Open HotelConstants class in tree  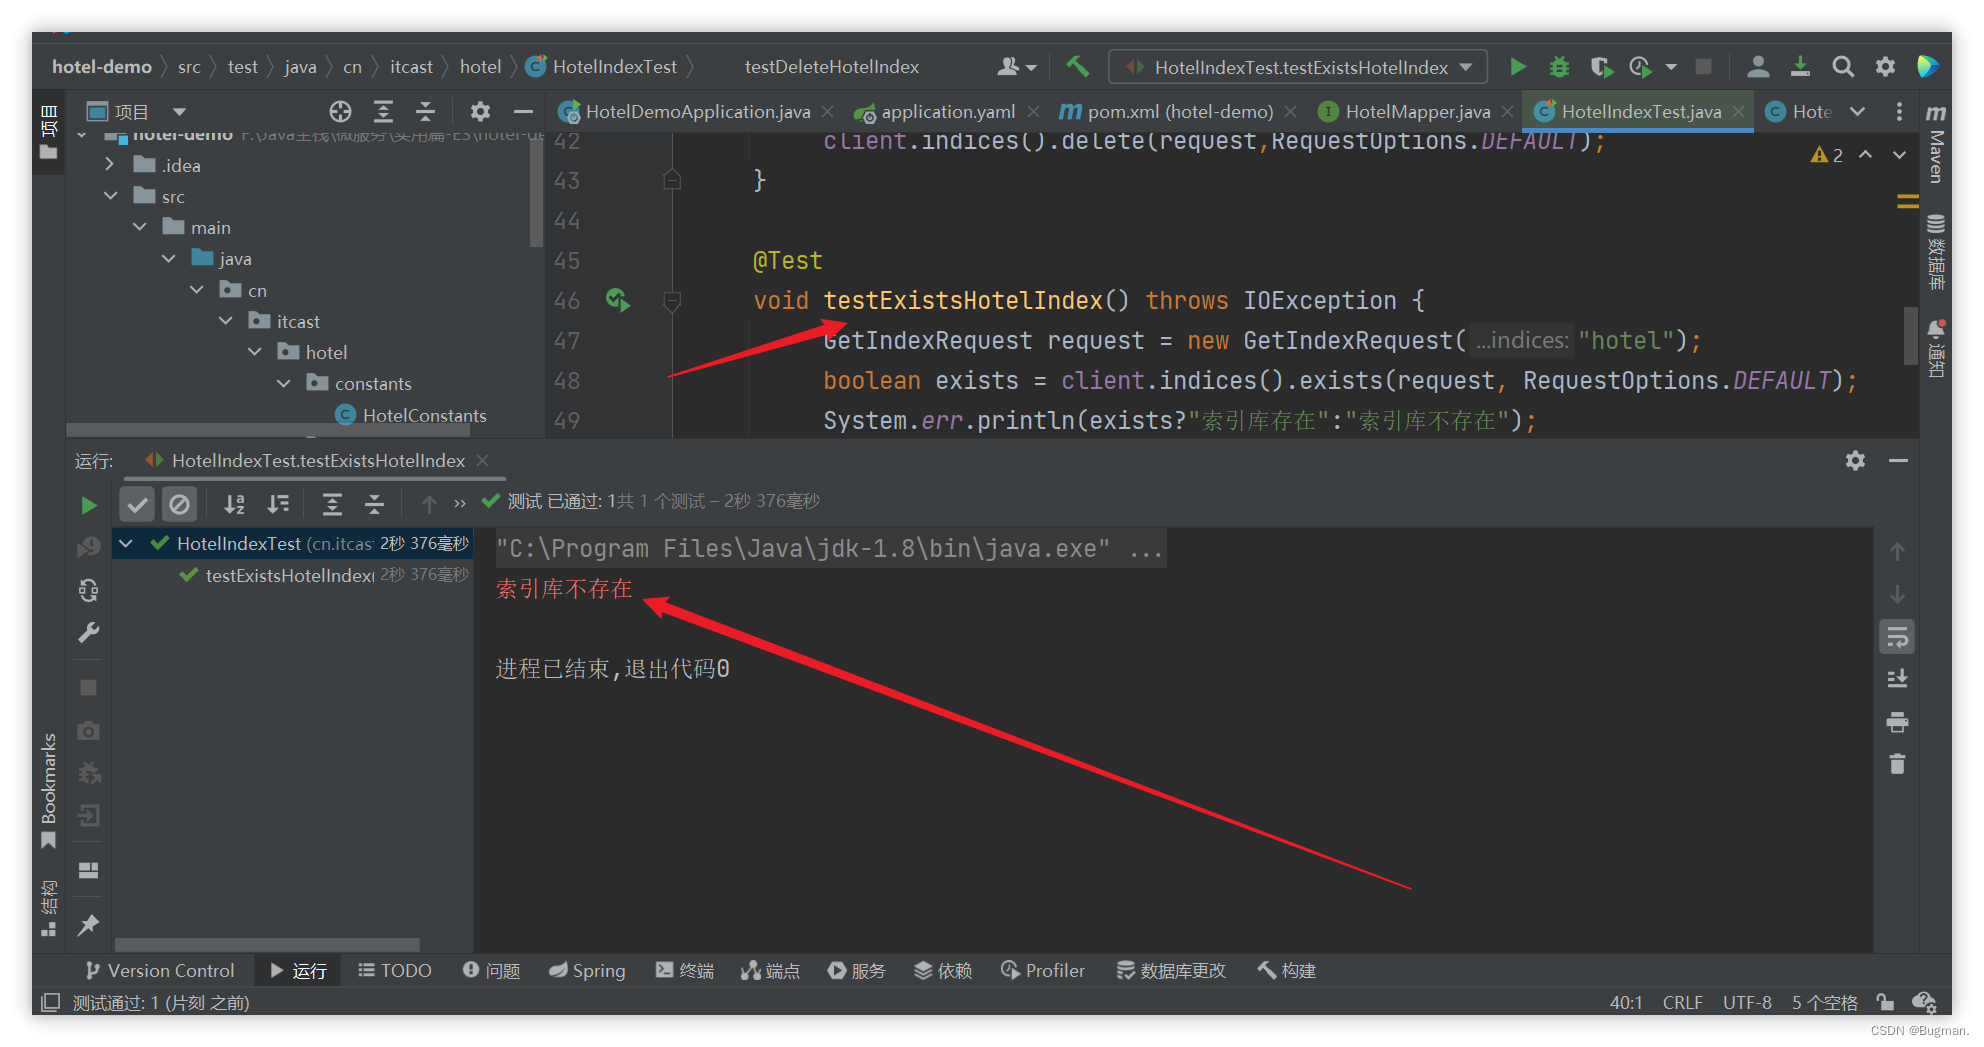click(424, 415)
